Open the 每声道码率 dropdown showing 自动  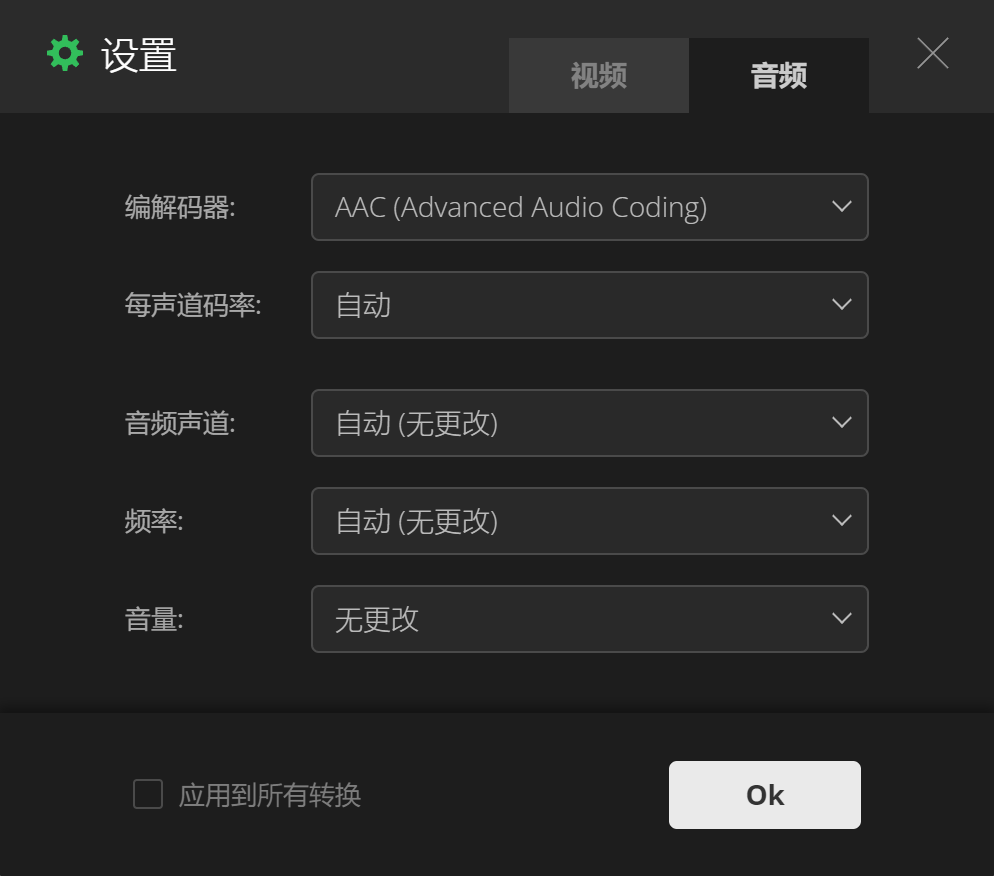590,305
